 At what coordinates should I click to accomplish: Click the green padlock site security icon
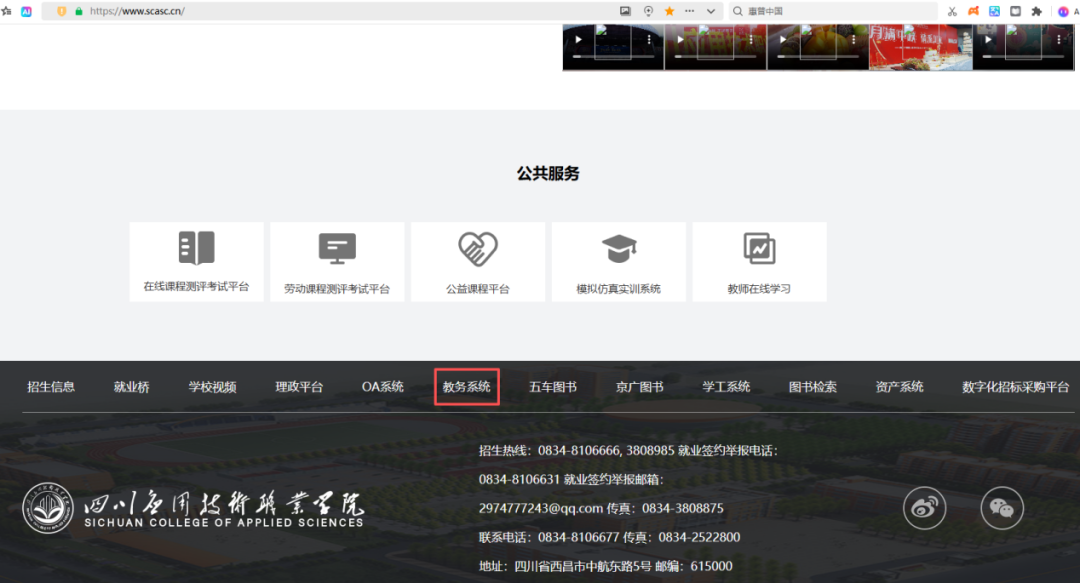[x=79, y=11]
